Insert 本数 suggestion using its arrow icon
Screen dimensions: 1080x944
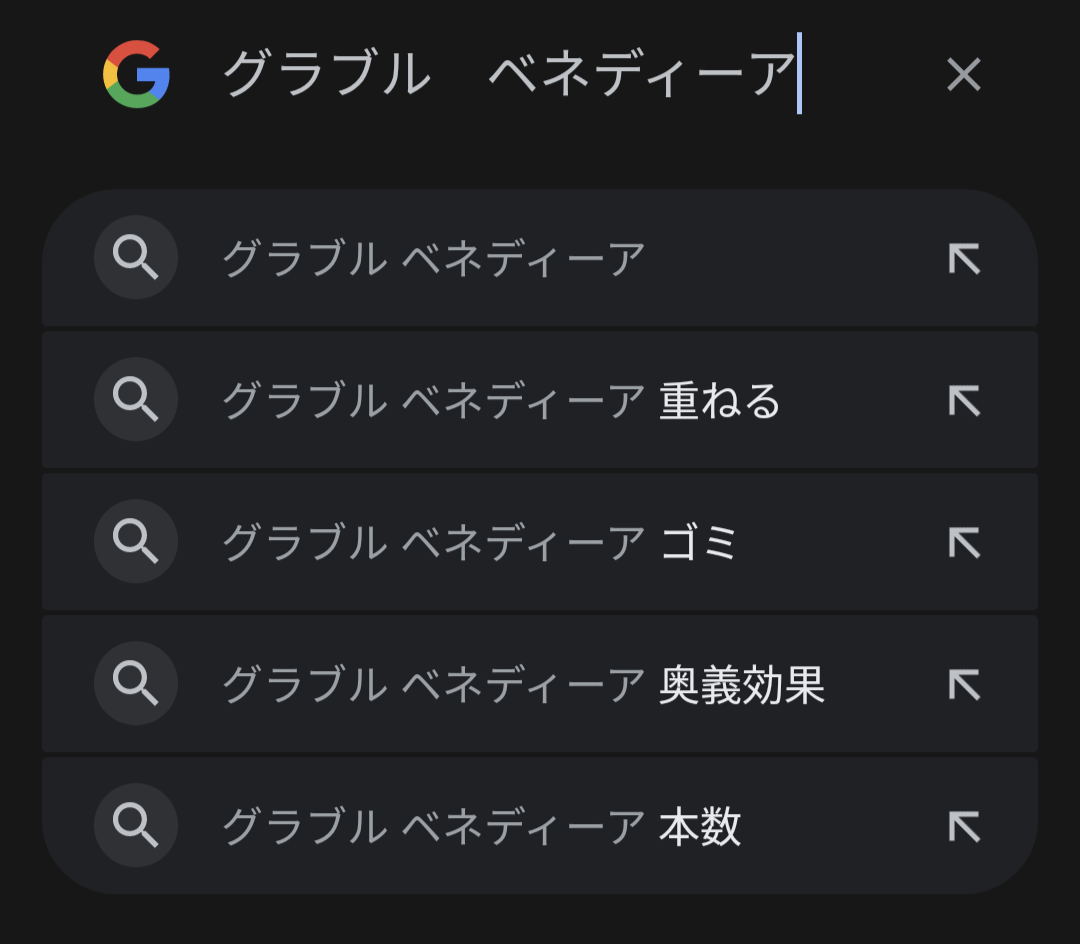coord(963,827)
